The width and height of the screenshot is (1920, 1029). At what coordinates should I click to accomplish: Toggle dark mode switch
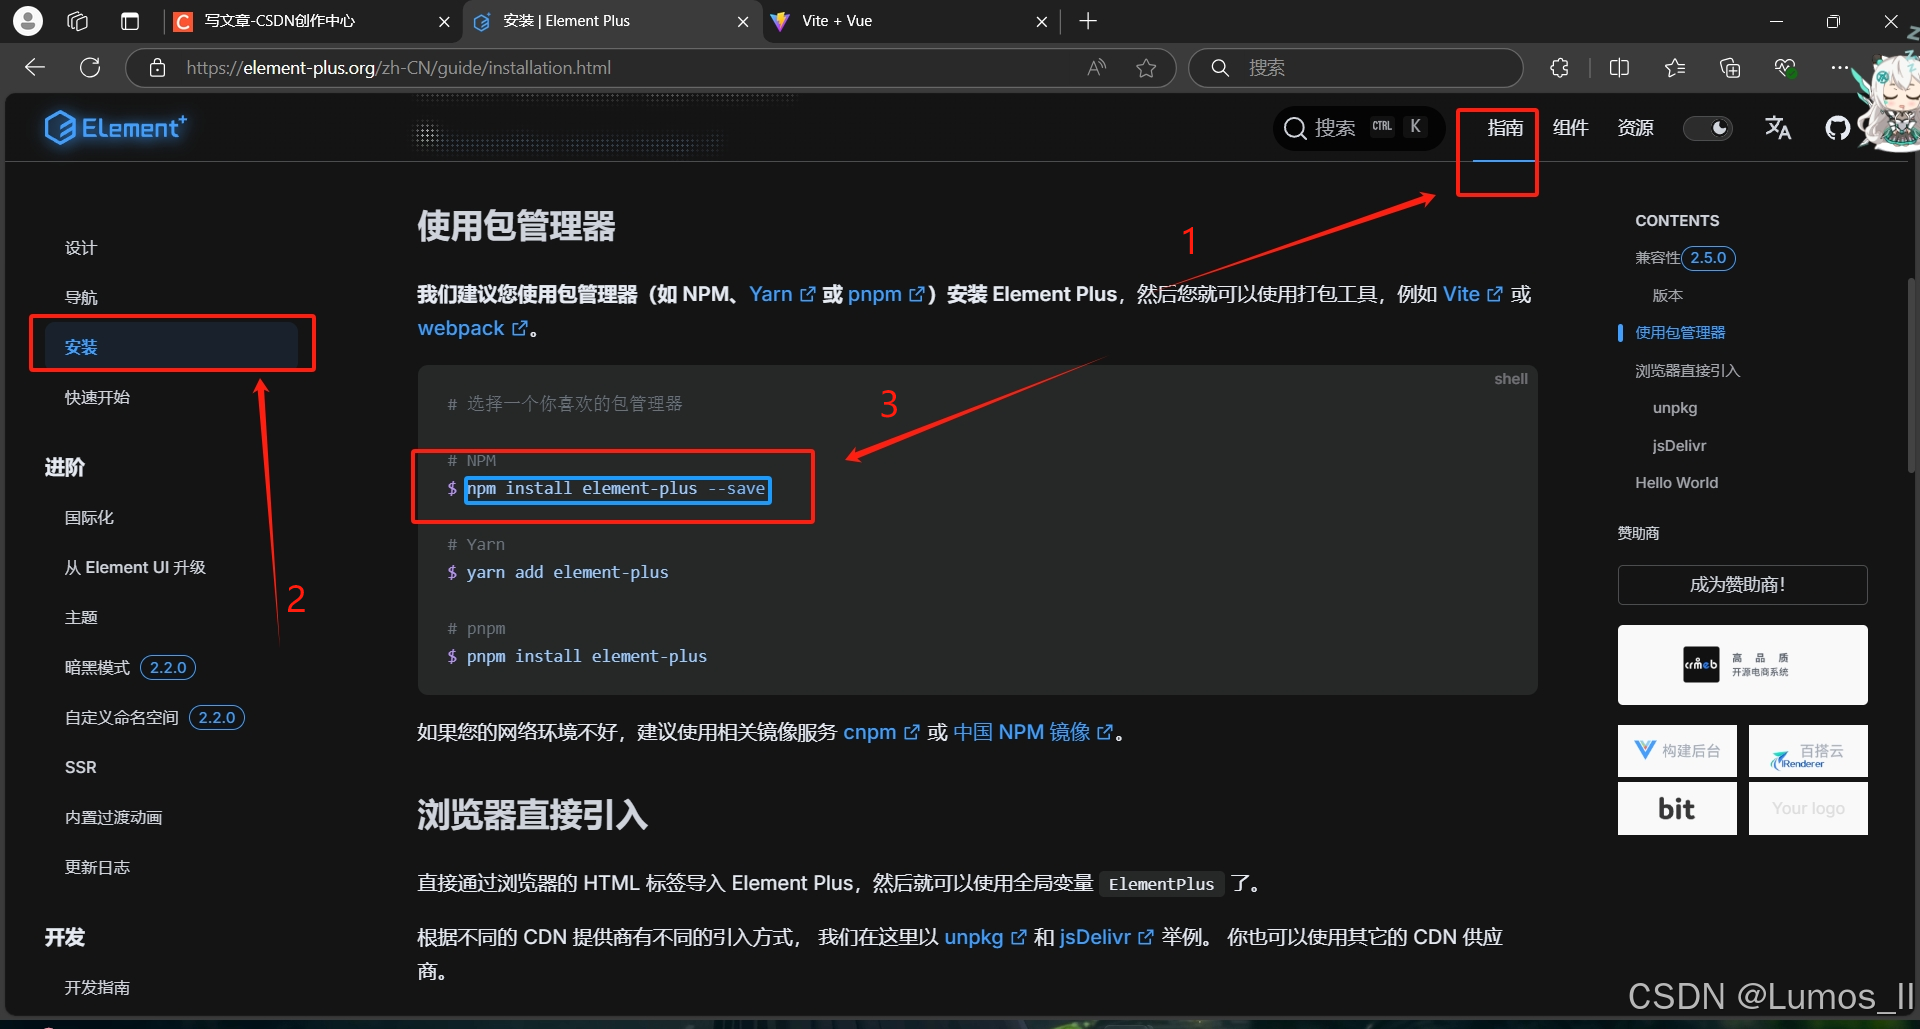(x=1708, y=128)
